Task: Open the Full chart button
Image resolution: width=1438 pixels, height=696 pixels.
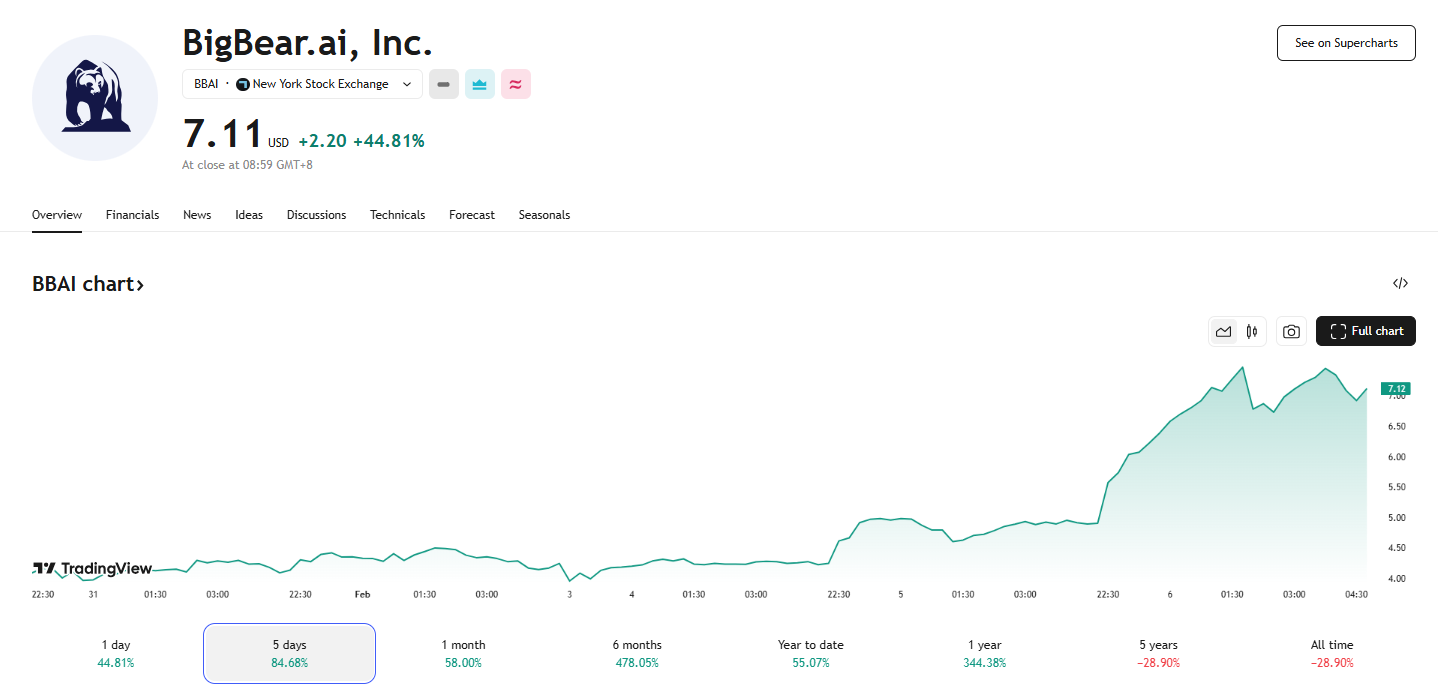Action: (1365, 331)
